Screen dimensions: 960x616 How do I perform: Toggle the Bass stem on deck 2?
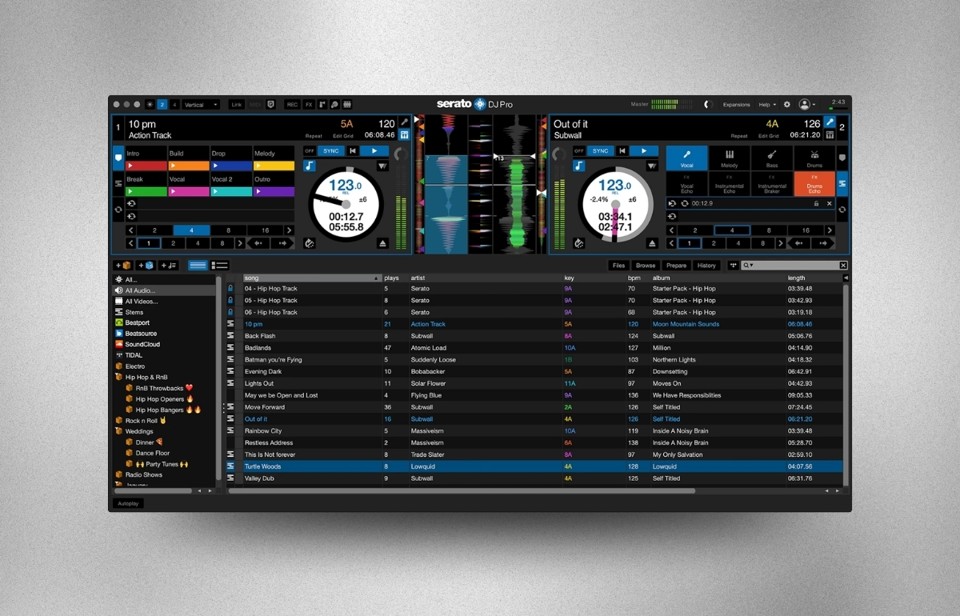coord(772,158)
